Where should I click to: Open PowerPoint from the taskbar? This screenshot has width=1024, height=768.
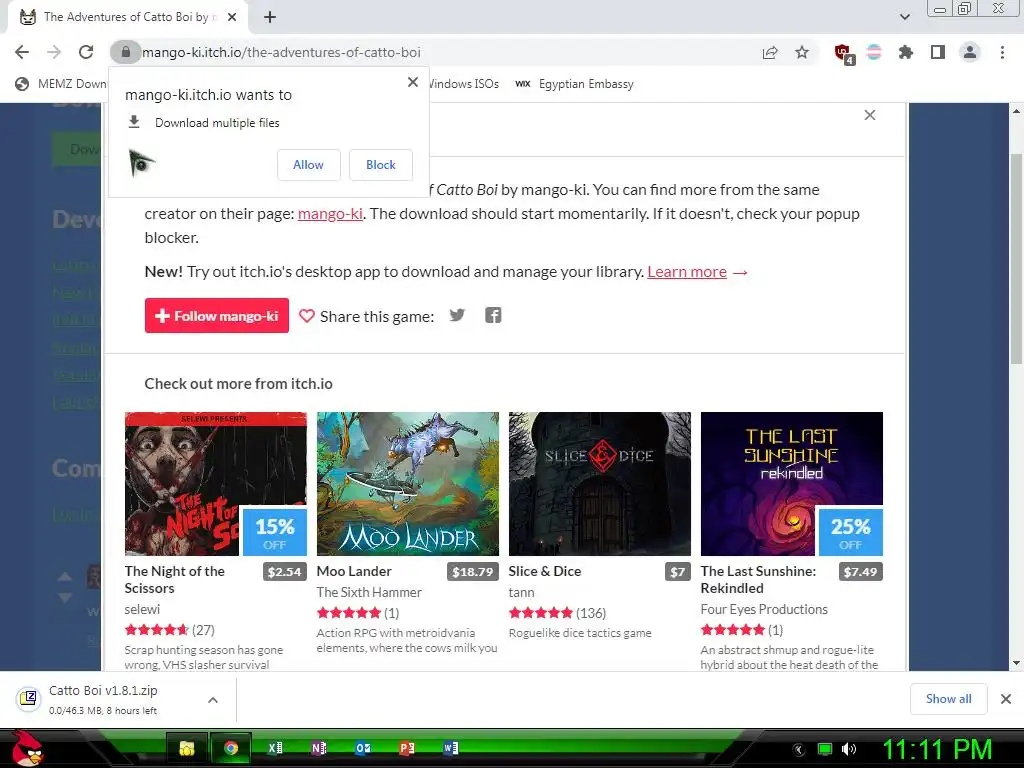[x=406, y=748]
